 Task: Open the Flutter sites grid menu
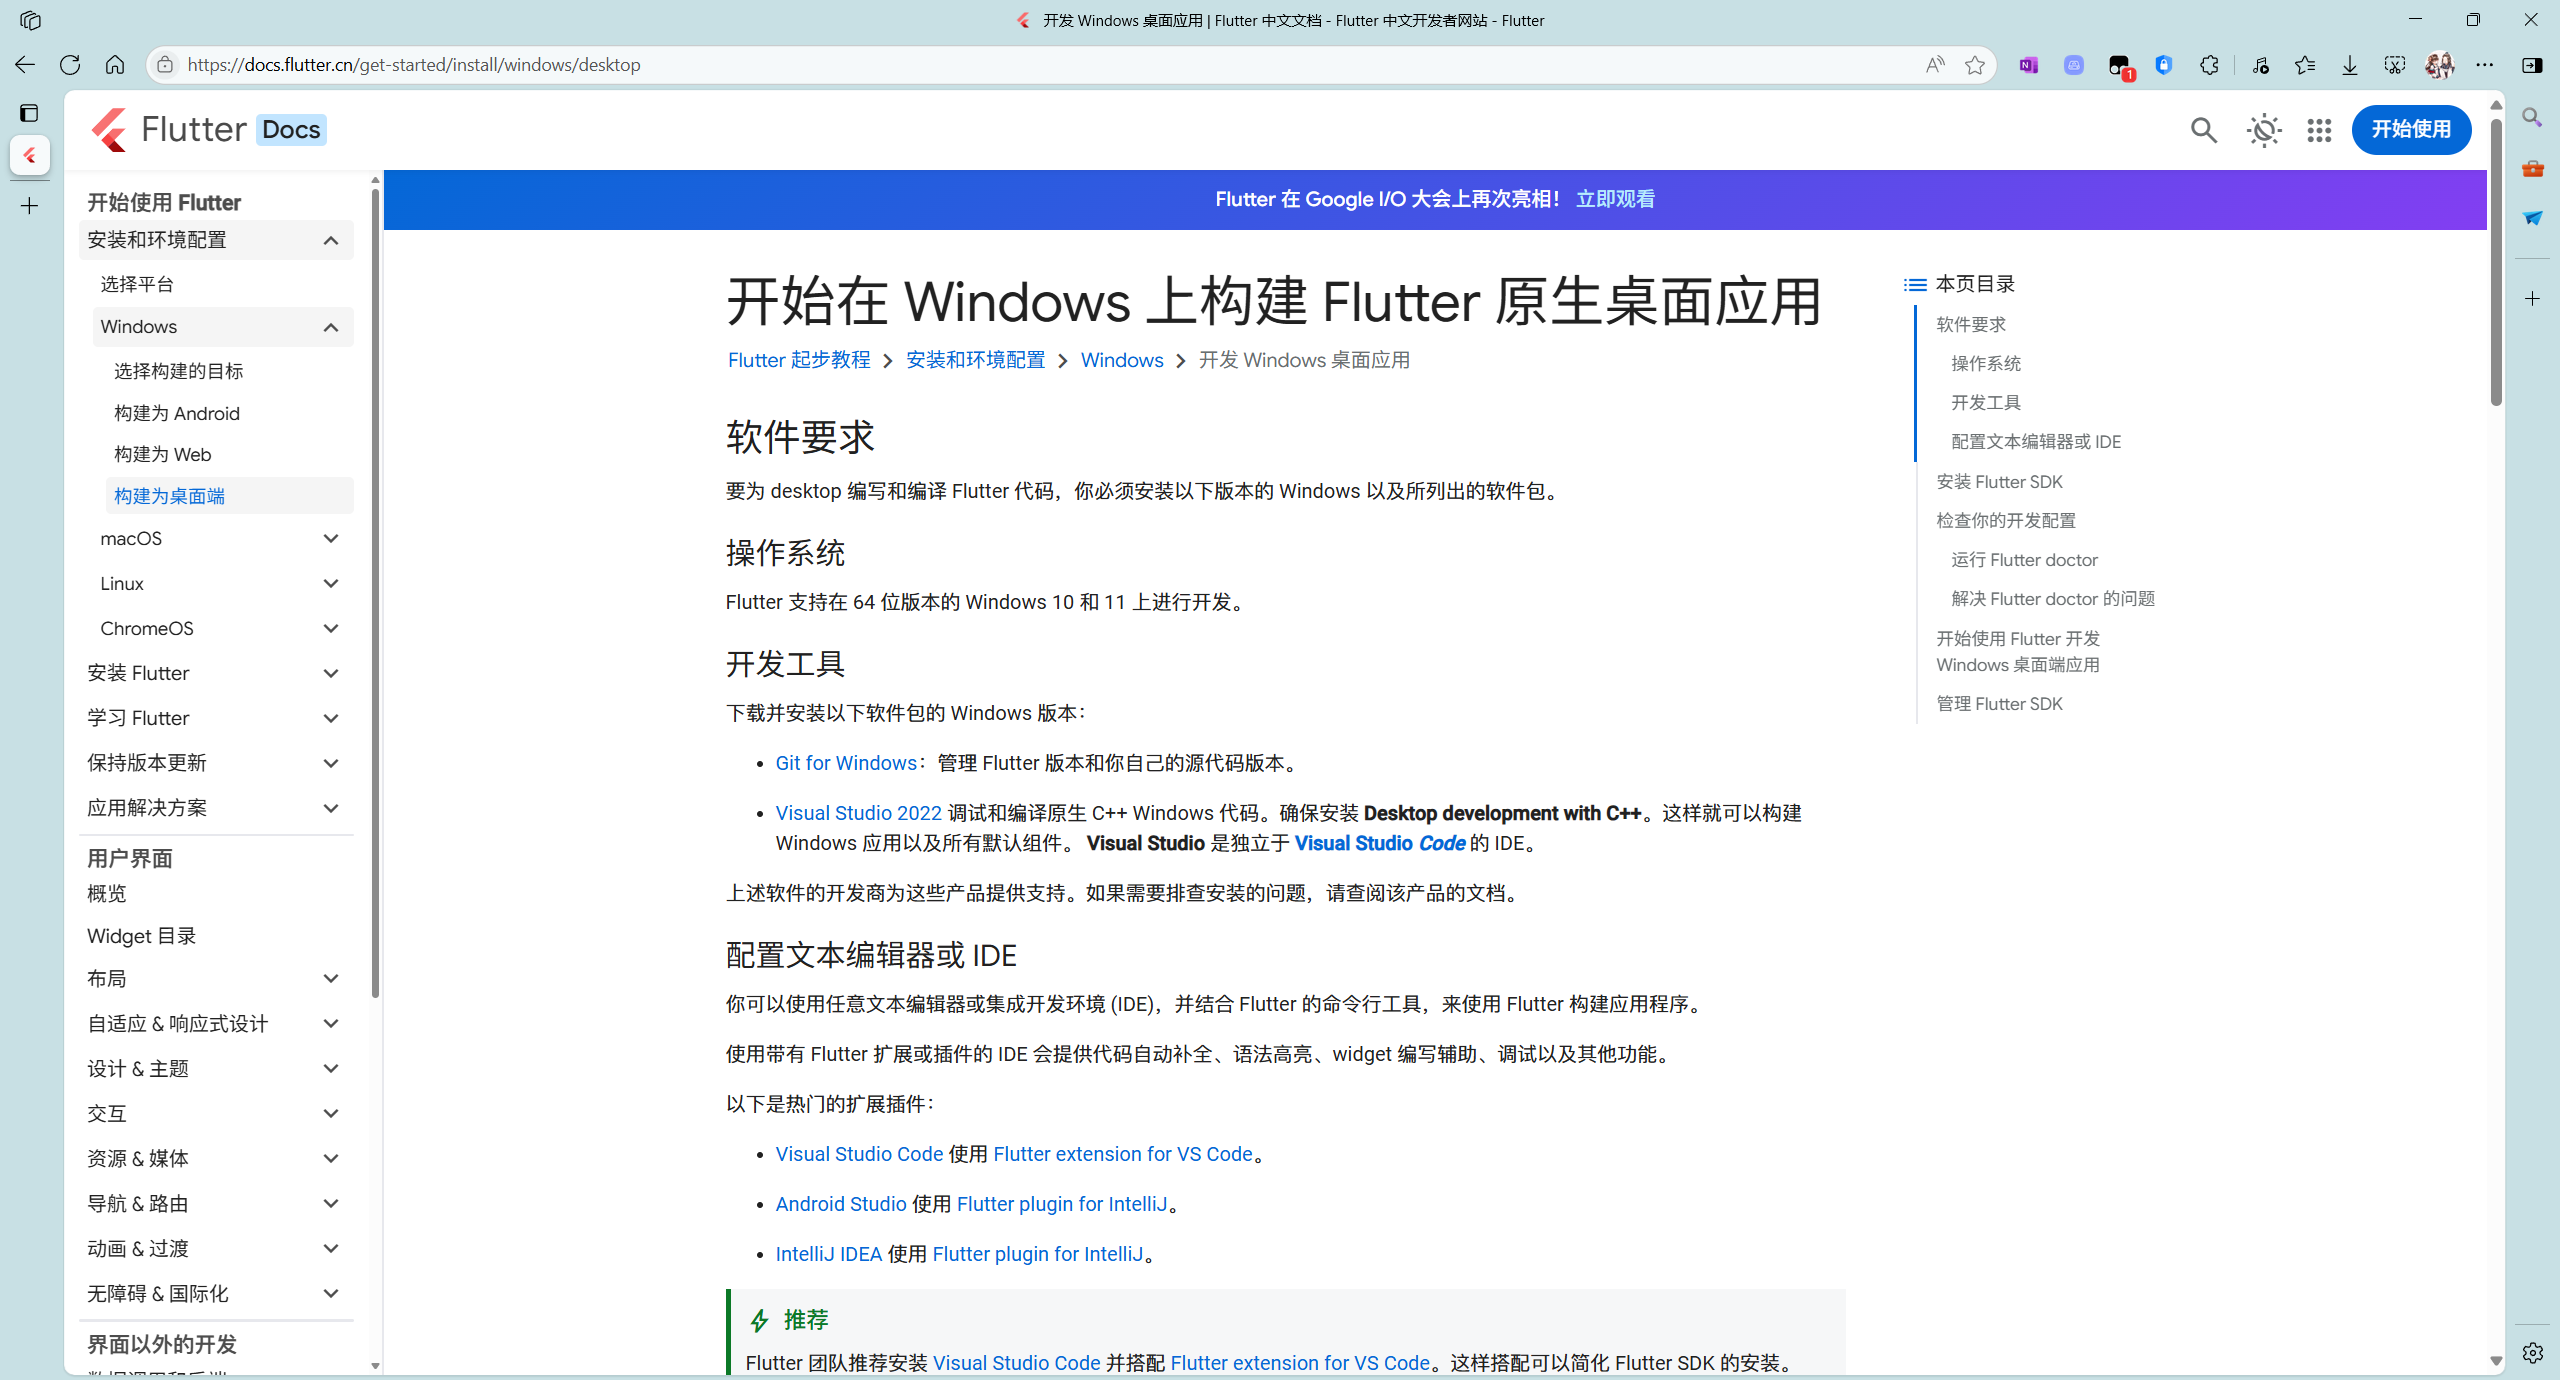(x=2319, y=130)
